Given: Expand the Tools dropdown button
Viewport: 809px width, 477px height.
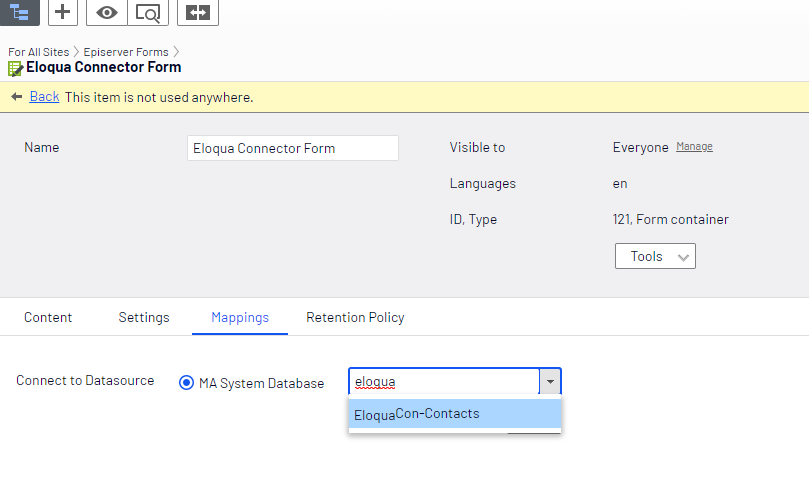Looking at the screenshot, I should tap(655, 256).
